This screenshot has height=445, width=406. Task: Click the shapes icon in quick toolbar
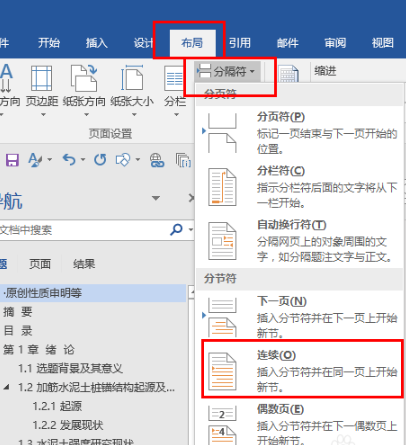(x=123, y=160)
